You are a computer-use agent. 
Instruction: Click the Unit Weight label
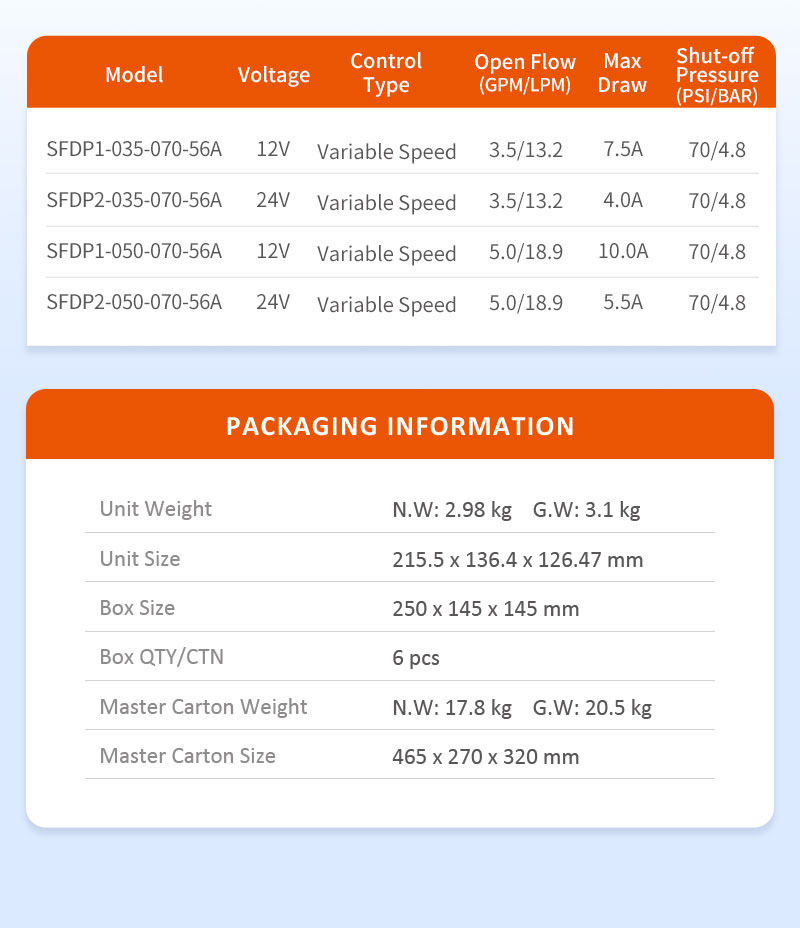156,509
